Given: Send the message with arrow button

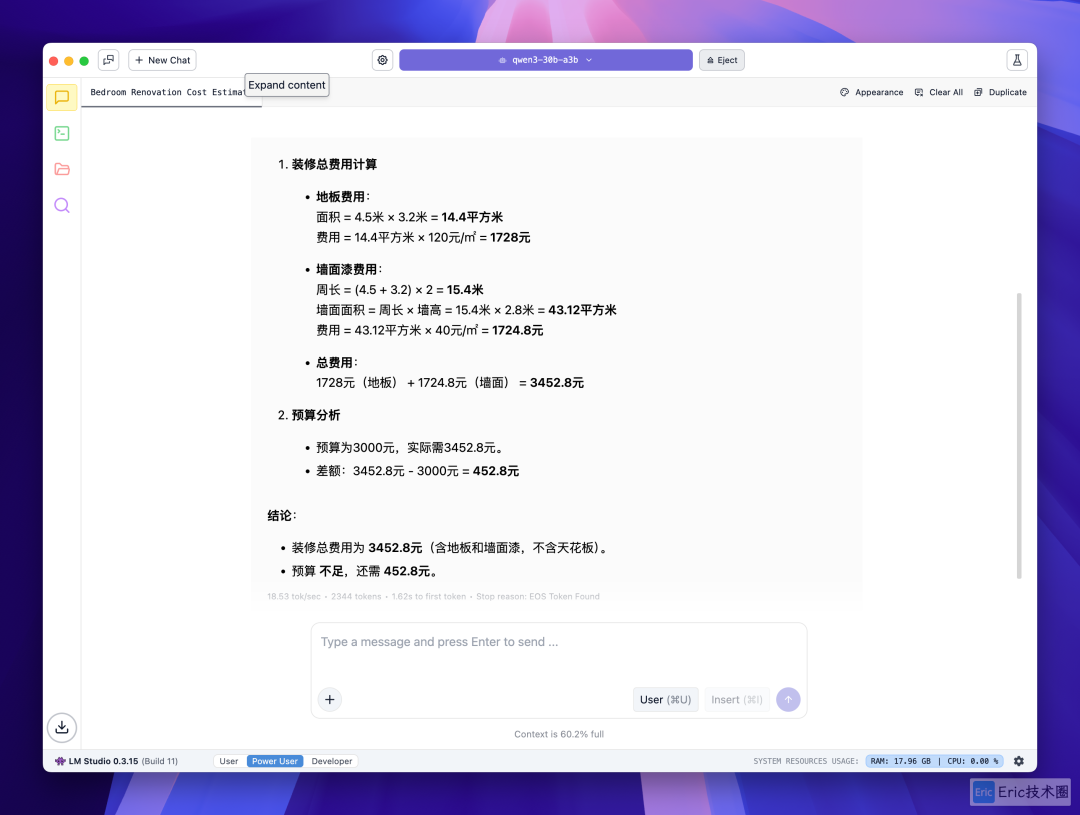Looking at the screenshot, I should [788, 699].
